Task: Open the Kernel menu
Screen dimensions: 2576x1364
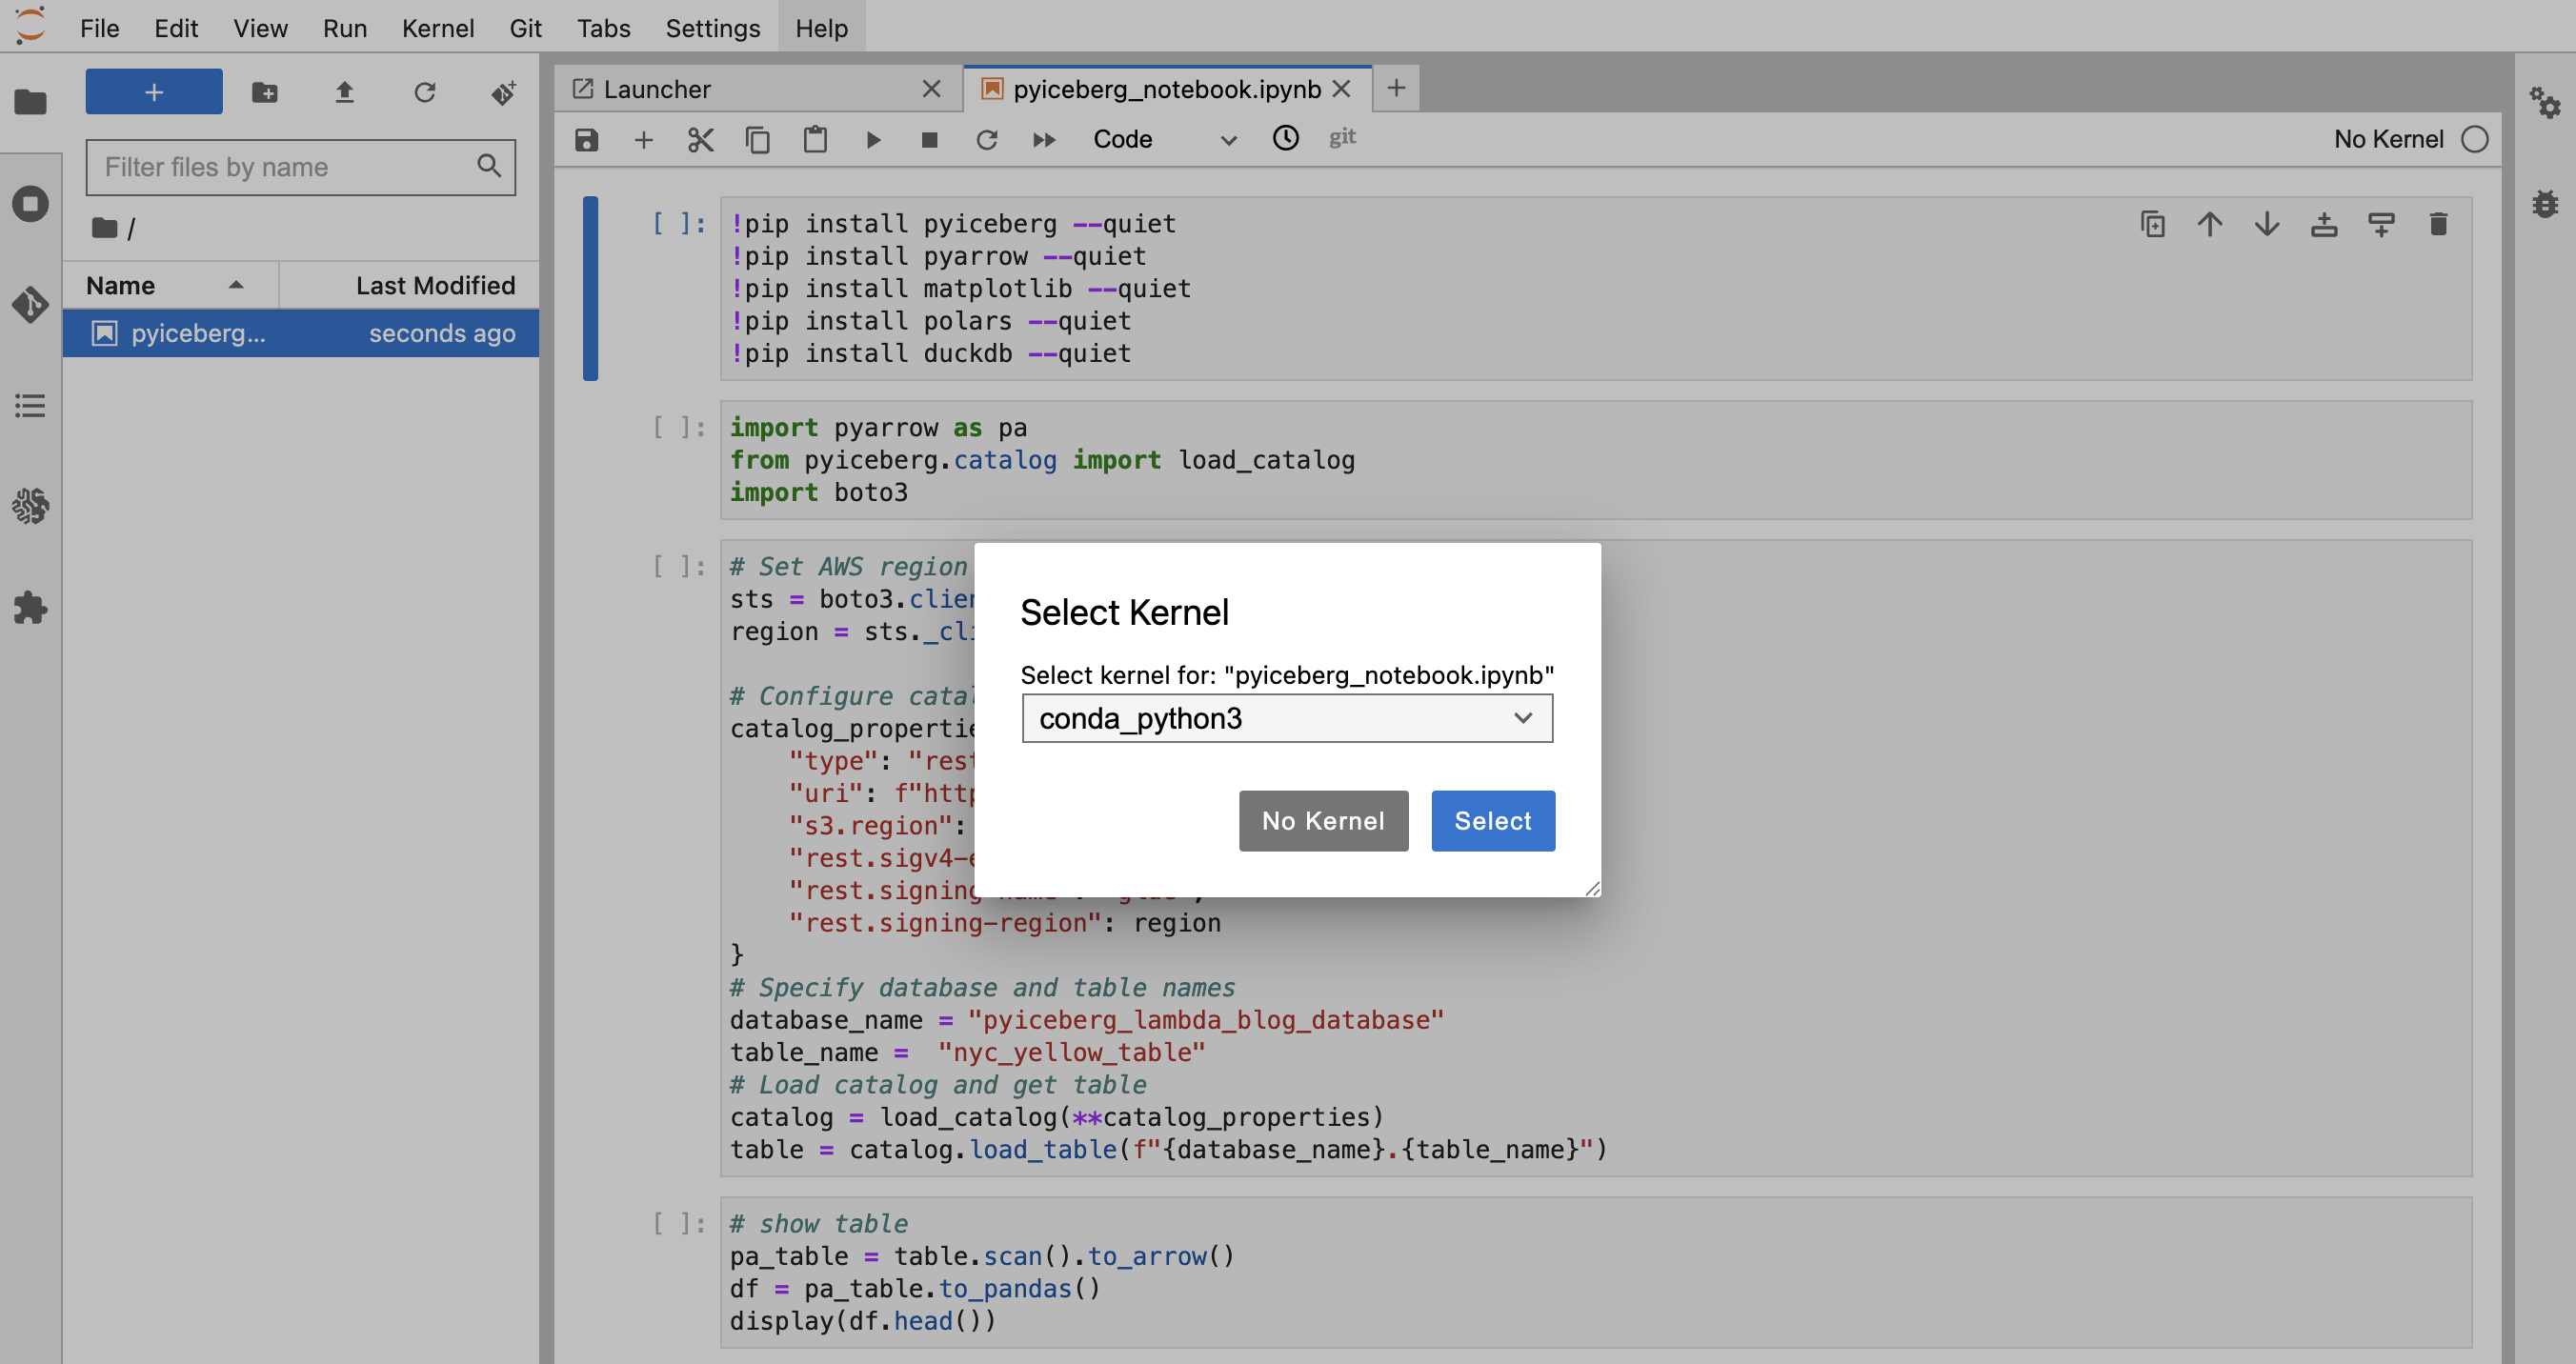Action: pyautogui.click(x=437, y=28)
